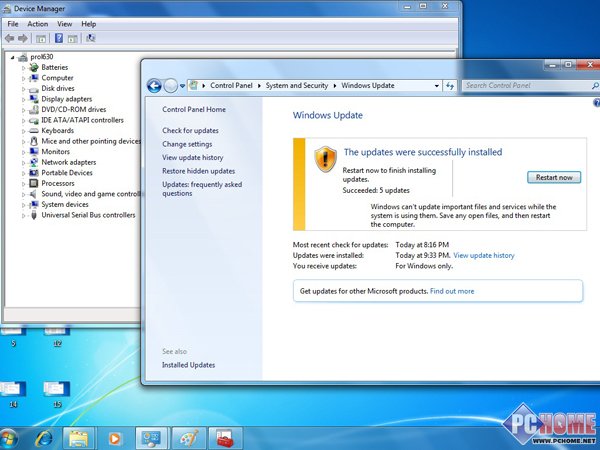Open the Windows Start orb

tap(8, 439)
